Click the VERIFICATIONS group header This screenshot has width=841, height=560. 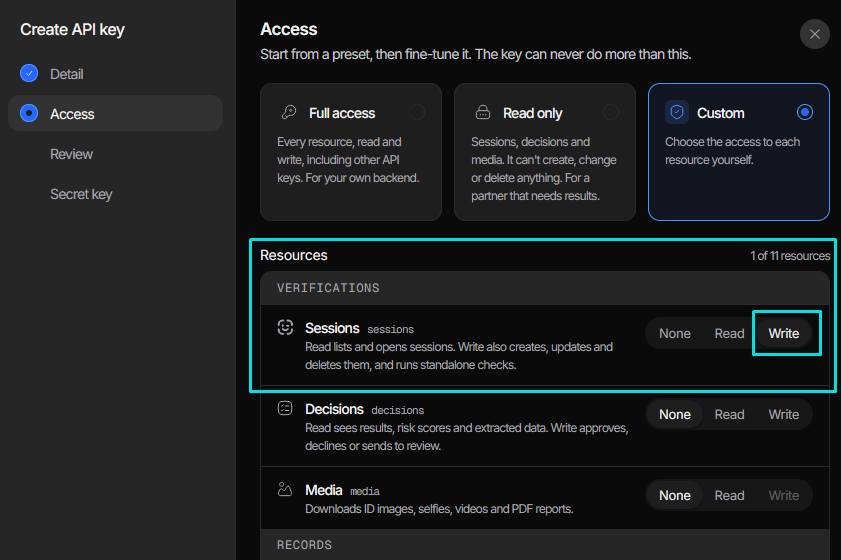[x=544, y=288]
